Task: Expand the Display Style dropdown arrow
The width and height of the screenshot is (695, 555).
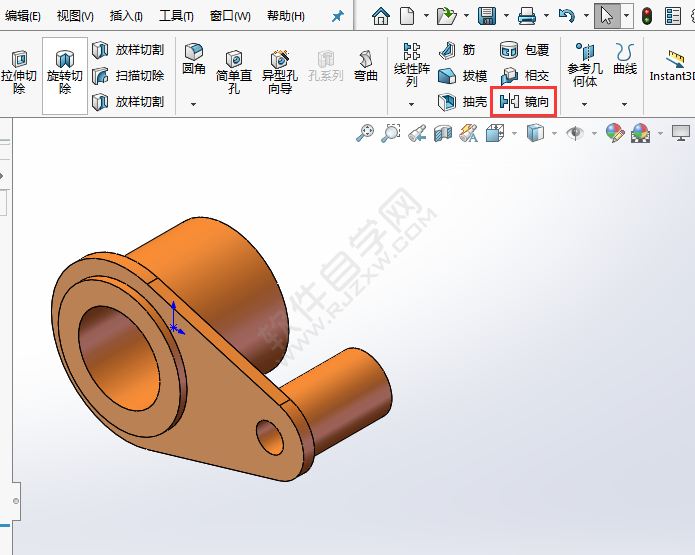Action: point(554,133)
